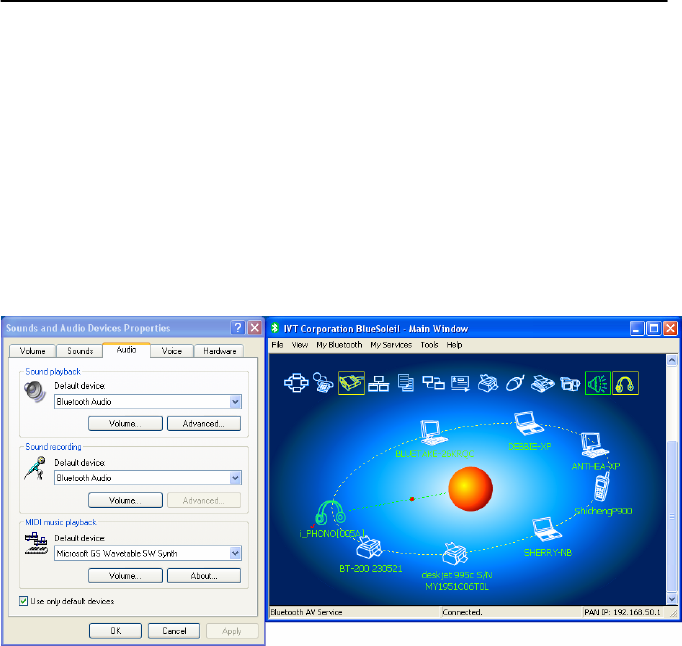Select the Basic Imaging camera icon
Screen dimensions: 682x646
click(570, 384)
